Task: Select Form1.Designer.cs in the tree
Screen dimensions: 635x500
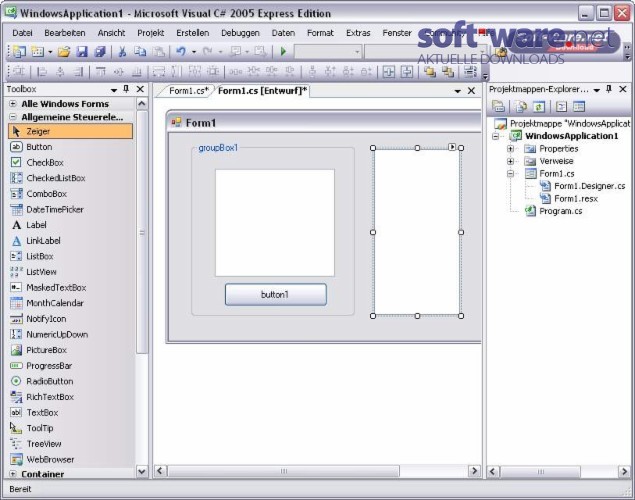Action: [589, 186]
